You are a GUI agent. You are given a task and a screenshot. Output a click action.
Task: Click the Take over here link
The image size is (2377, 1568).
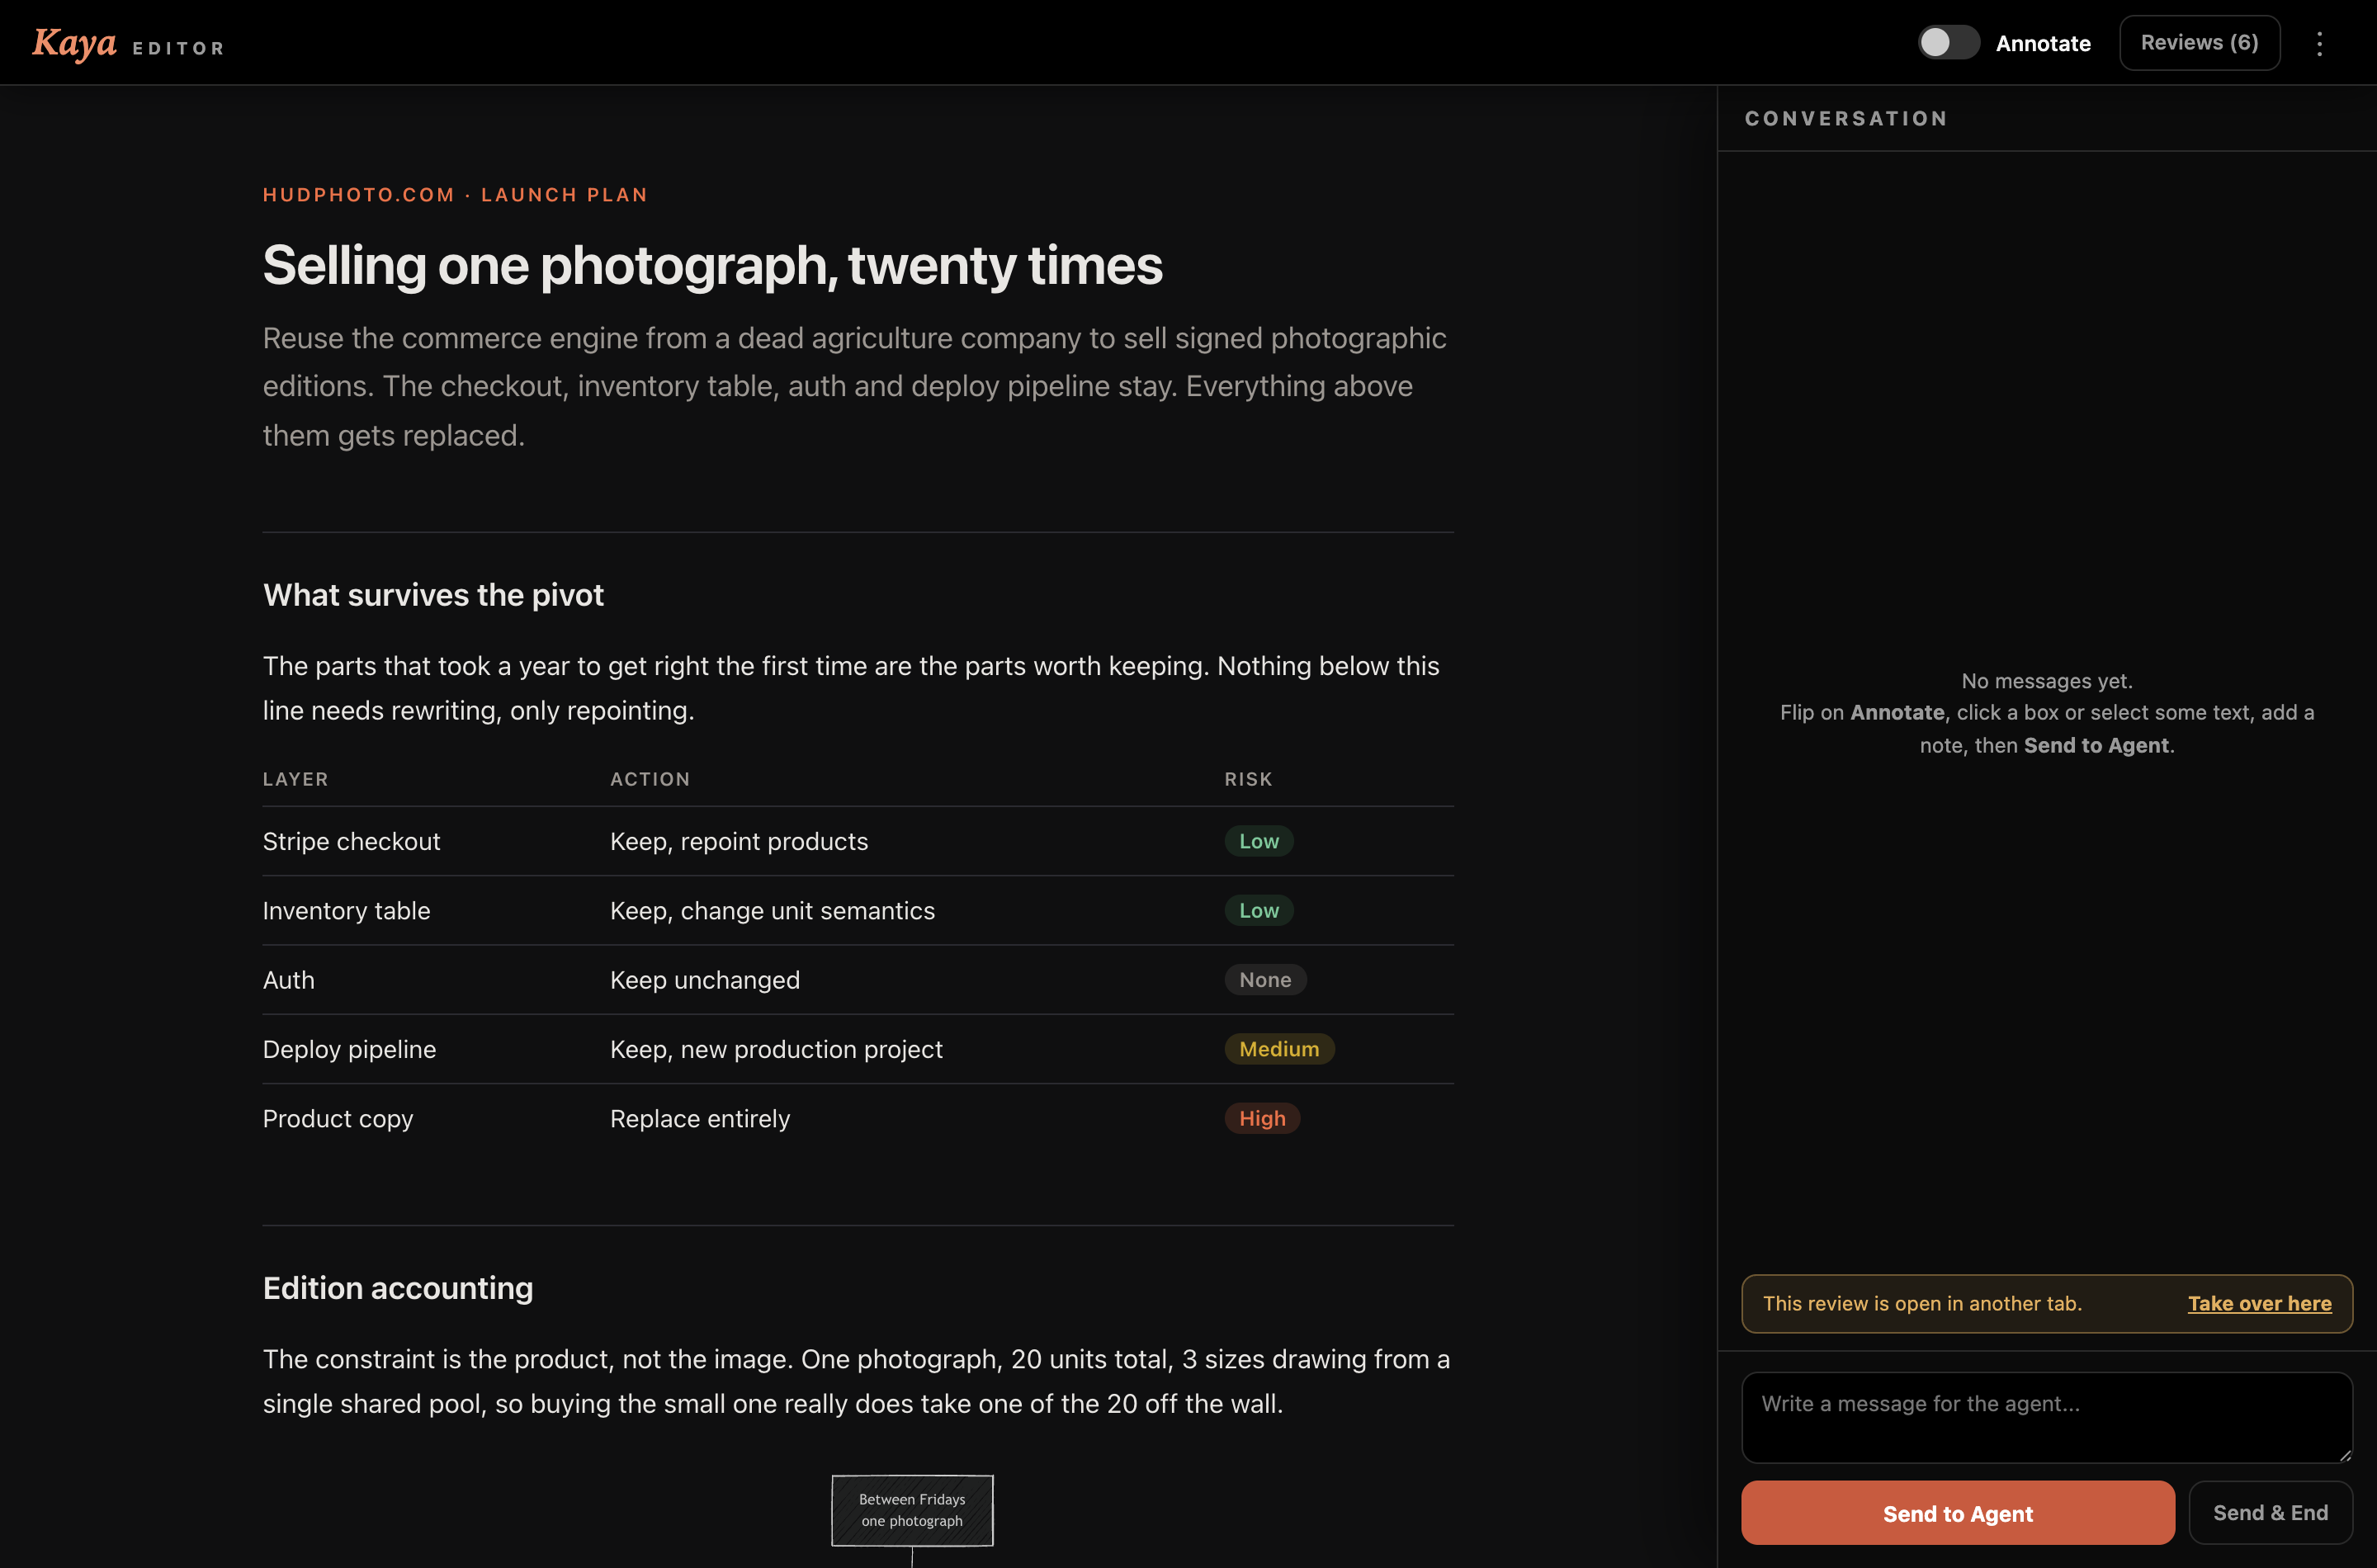pos(2259,1303)
